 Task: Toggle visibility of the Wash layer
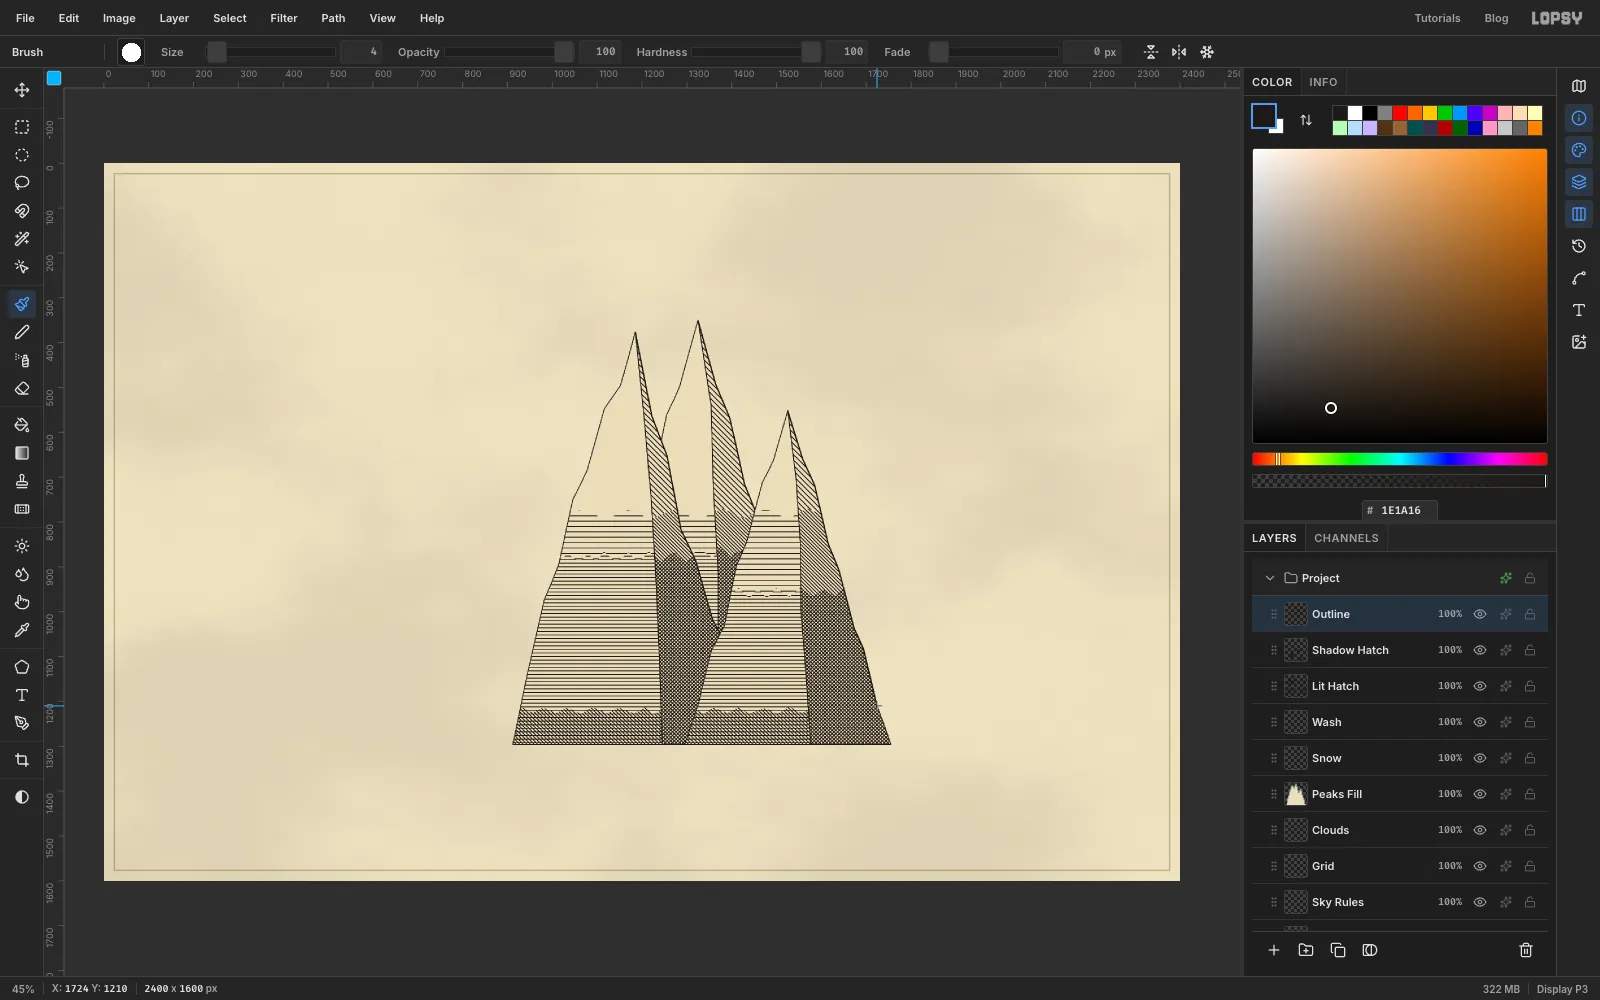click(x=1480, y=722)
